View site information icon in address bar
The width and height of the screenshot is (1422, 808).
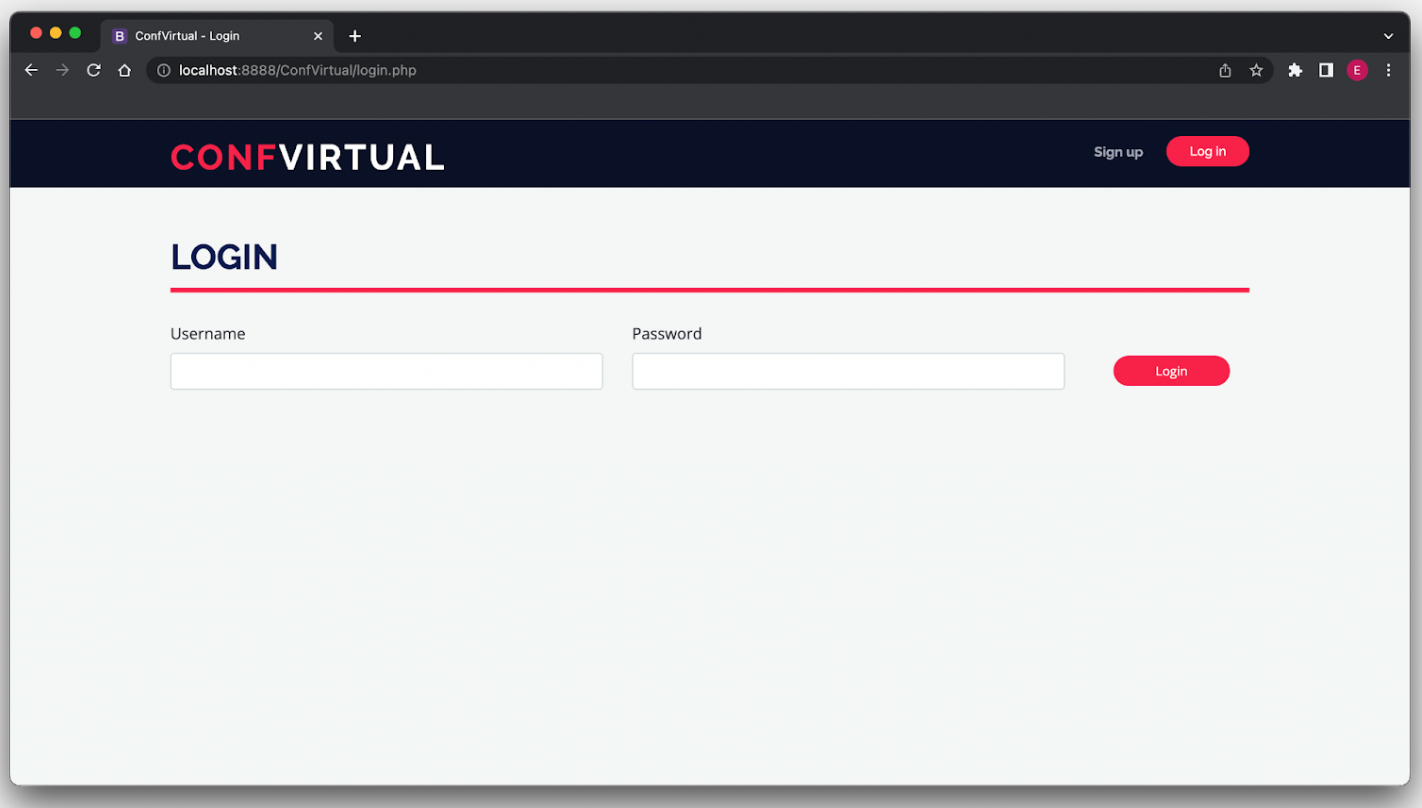pyautogui.click(x=164, y=70)
